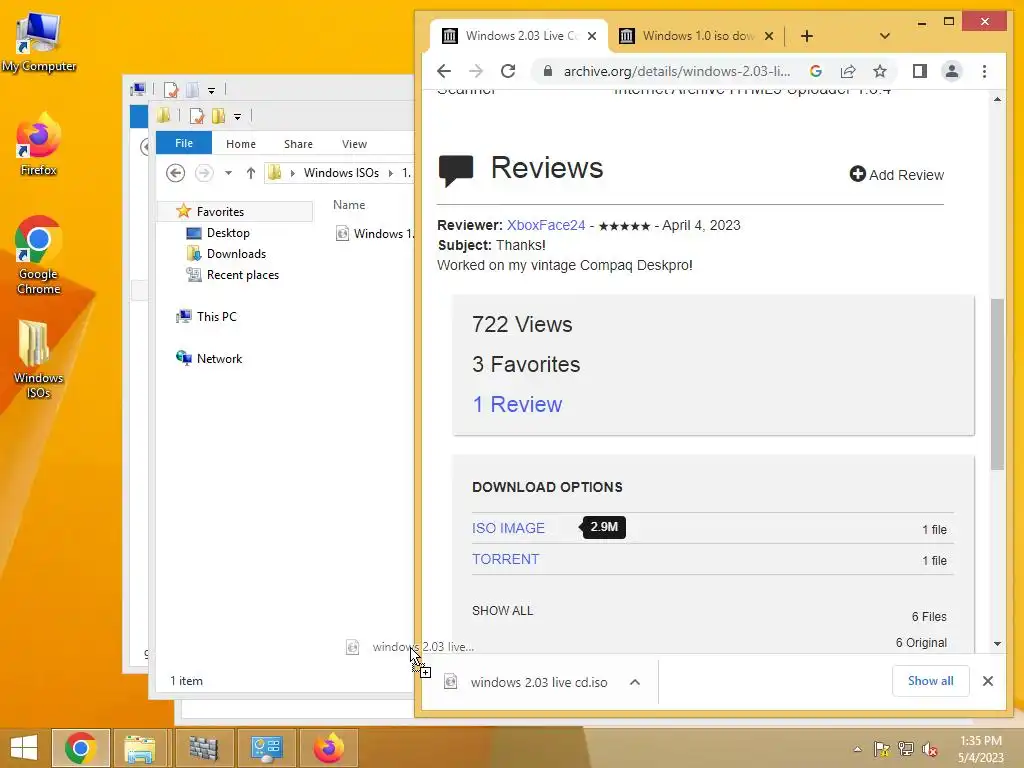Click the New folder icon in Explorer quick access toolbar

[x=218, y=116]
